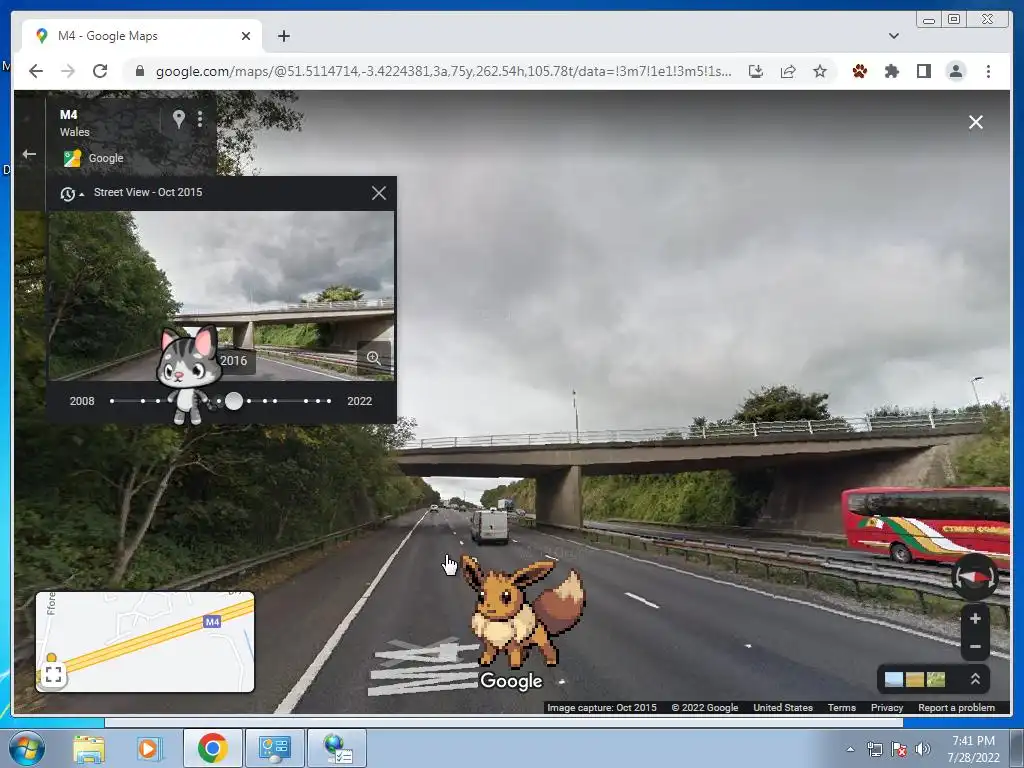Click the 'Image capture: Oct 2015' text
This screenshot has width=1024, height=768.
(602, 708)
